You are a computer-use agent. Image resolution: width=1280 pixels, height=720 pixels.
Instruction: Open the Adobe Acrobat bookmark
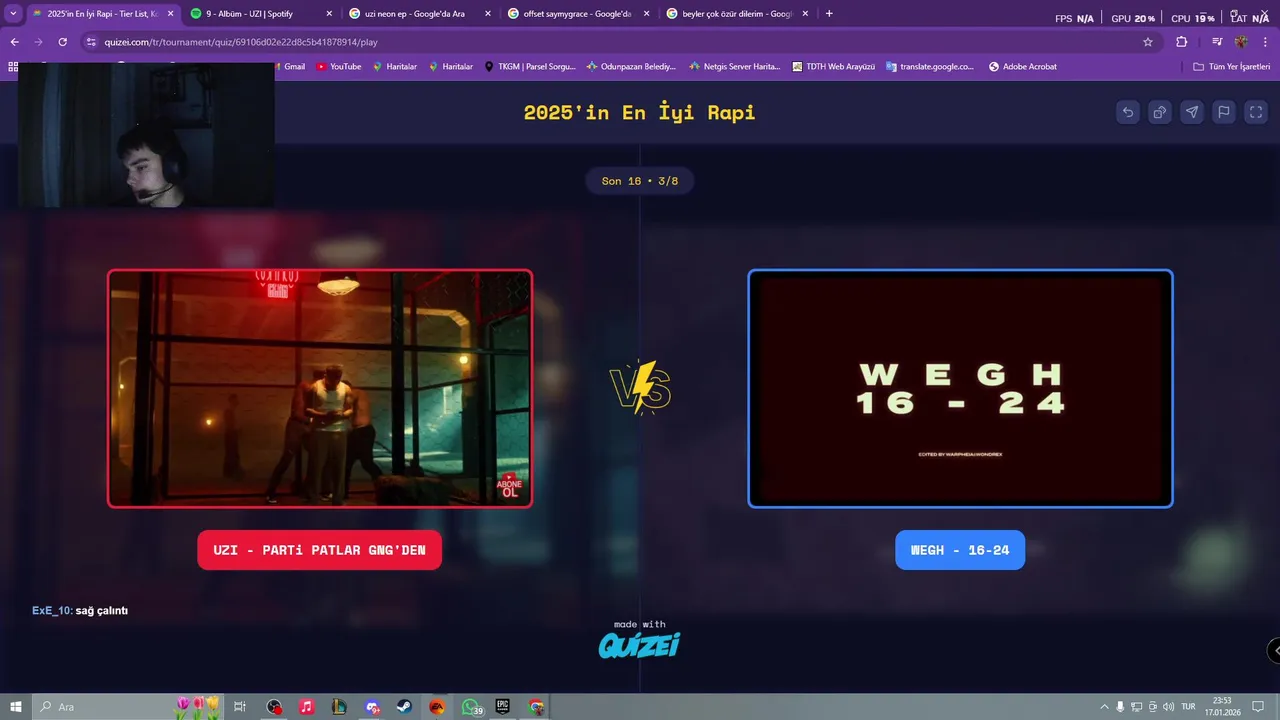(1022, 67)
